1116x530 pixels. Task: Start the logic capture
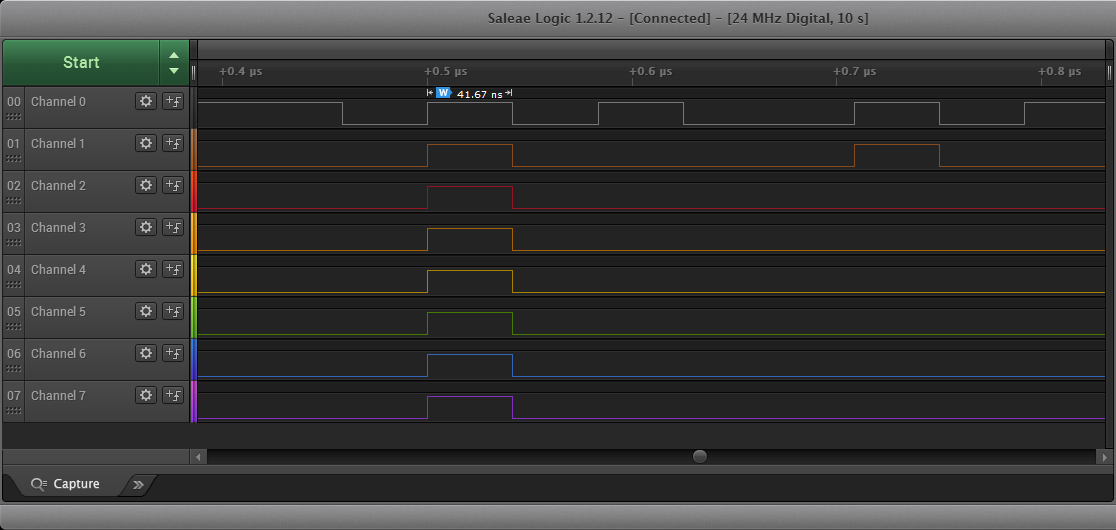(81, 62)
